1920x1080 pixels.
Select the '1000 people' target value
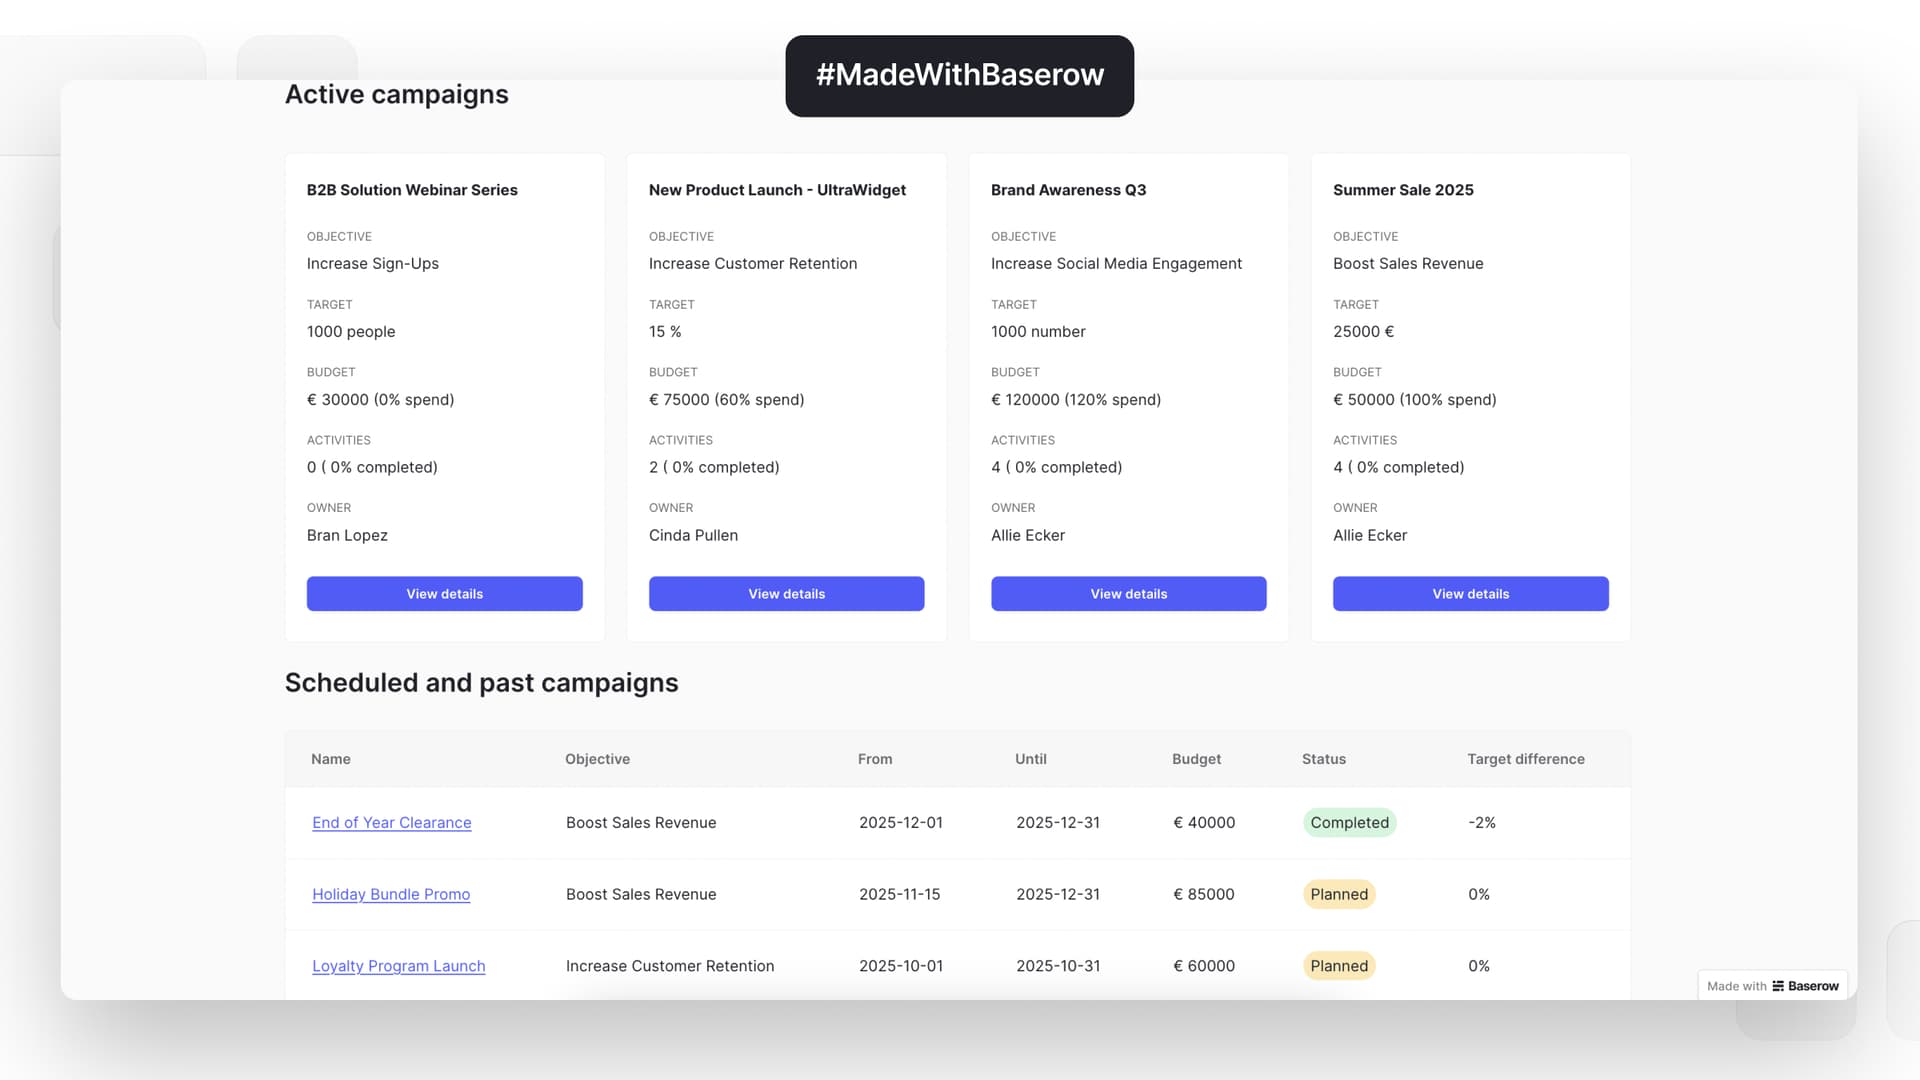click(350, 331)
